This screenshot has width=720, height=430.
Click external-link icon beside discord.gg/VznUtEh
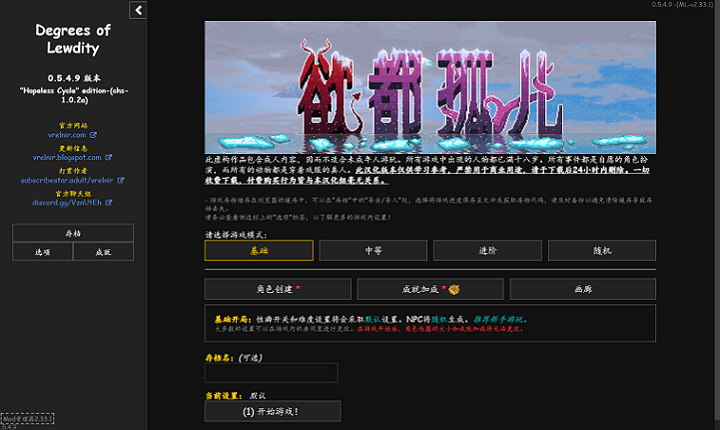click(x=109, y=203)
